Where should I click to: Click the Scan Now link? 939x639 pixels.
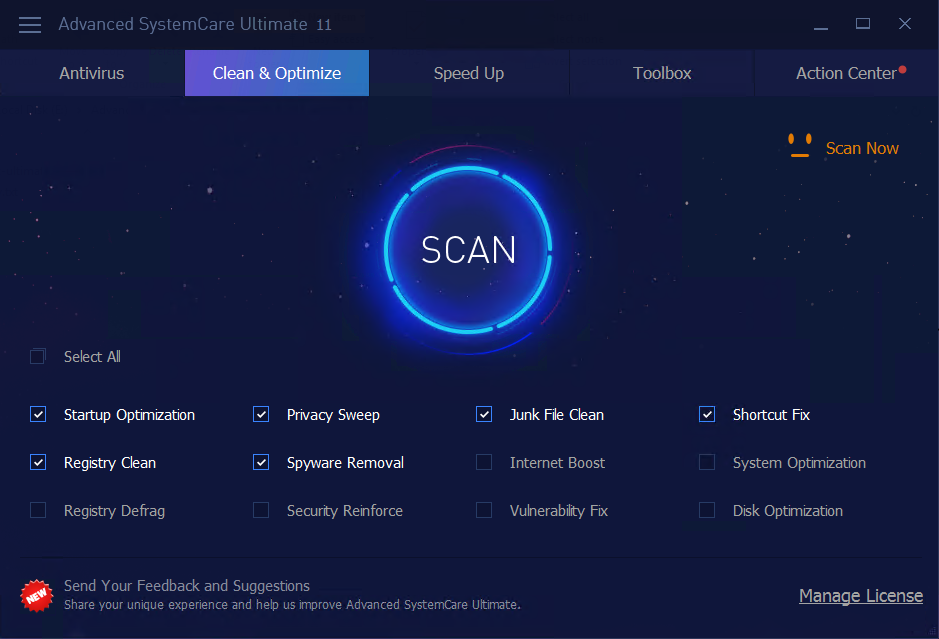pyautogui.click(x=862, y=148)
